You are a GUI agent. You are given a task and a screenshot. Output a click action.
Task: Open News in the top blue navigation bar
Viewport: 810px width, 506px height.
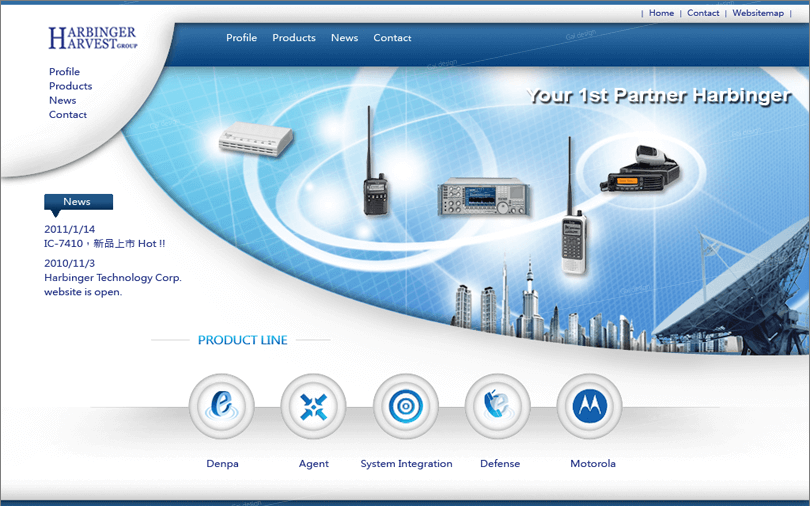click(345, 38)
